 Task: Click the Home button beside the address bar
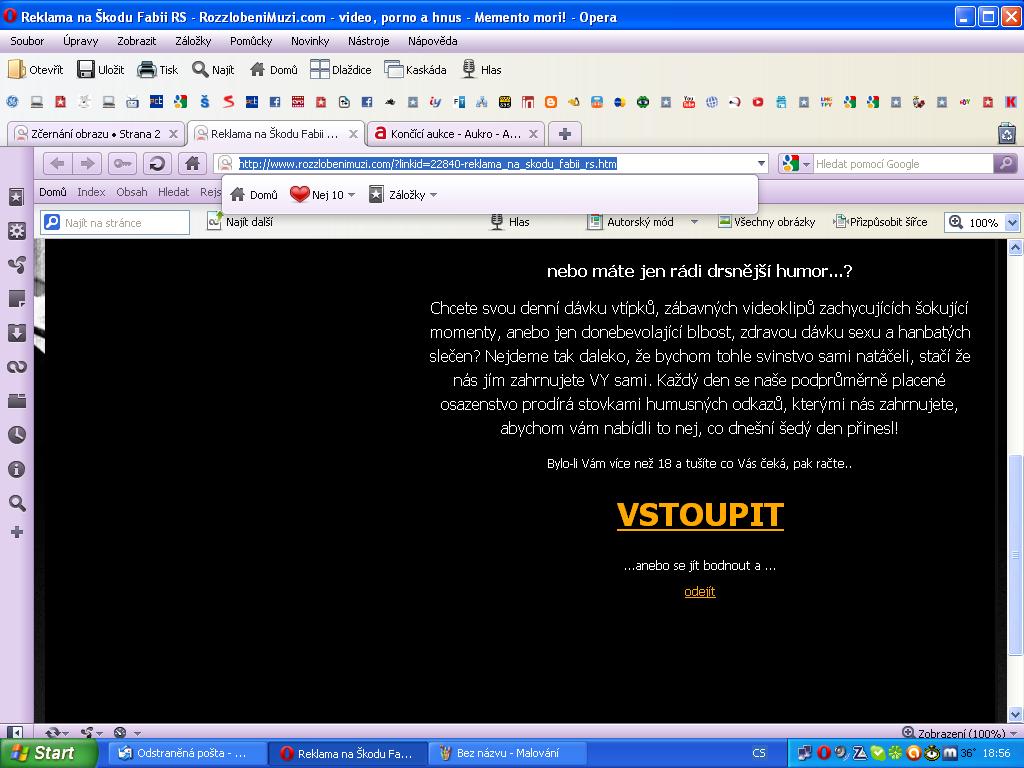point(192,164)
